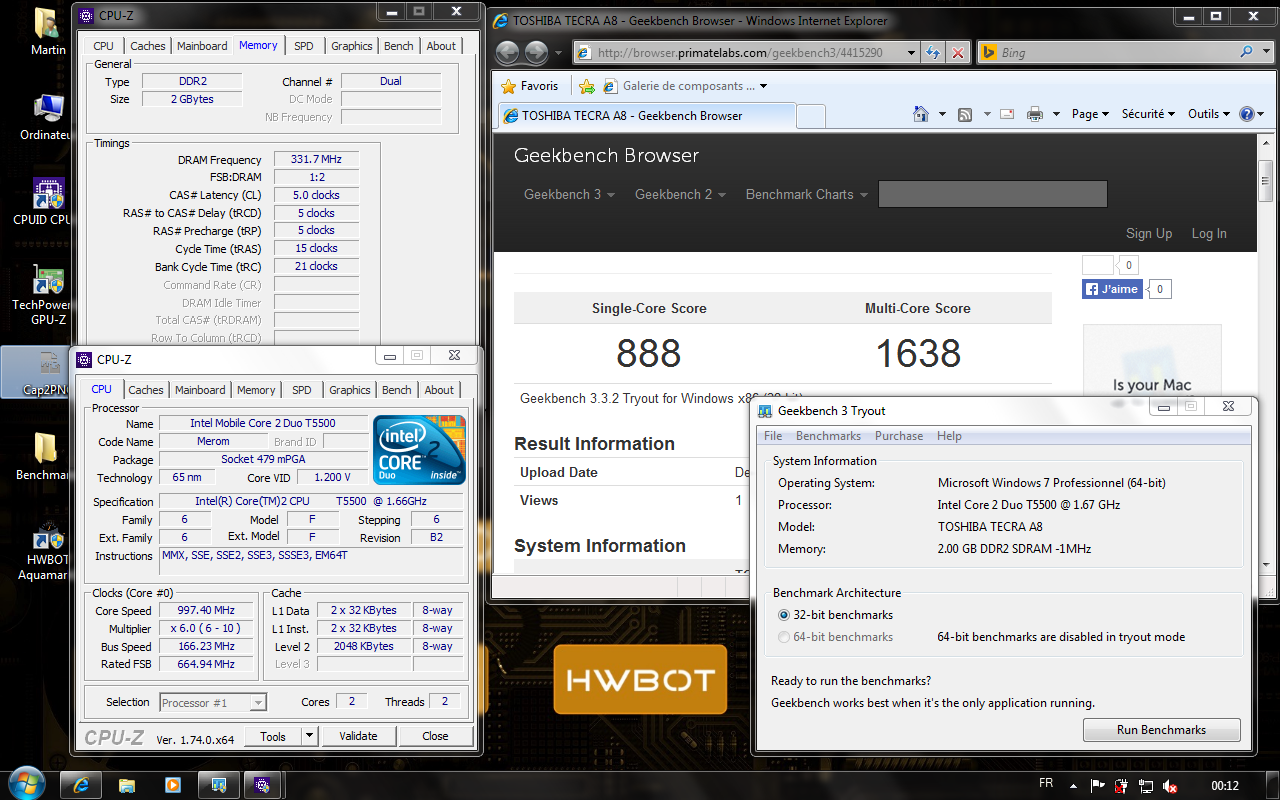Switch to Caches tab in front CPU-Z window
The width and height of the screenshot is (1280, 800).
(146, 390)
